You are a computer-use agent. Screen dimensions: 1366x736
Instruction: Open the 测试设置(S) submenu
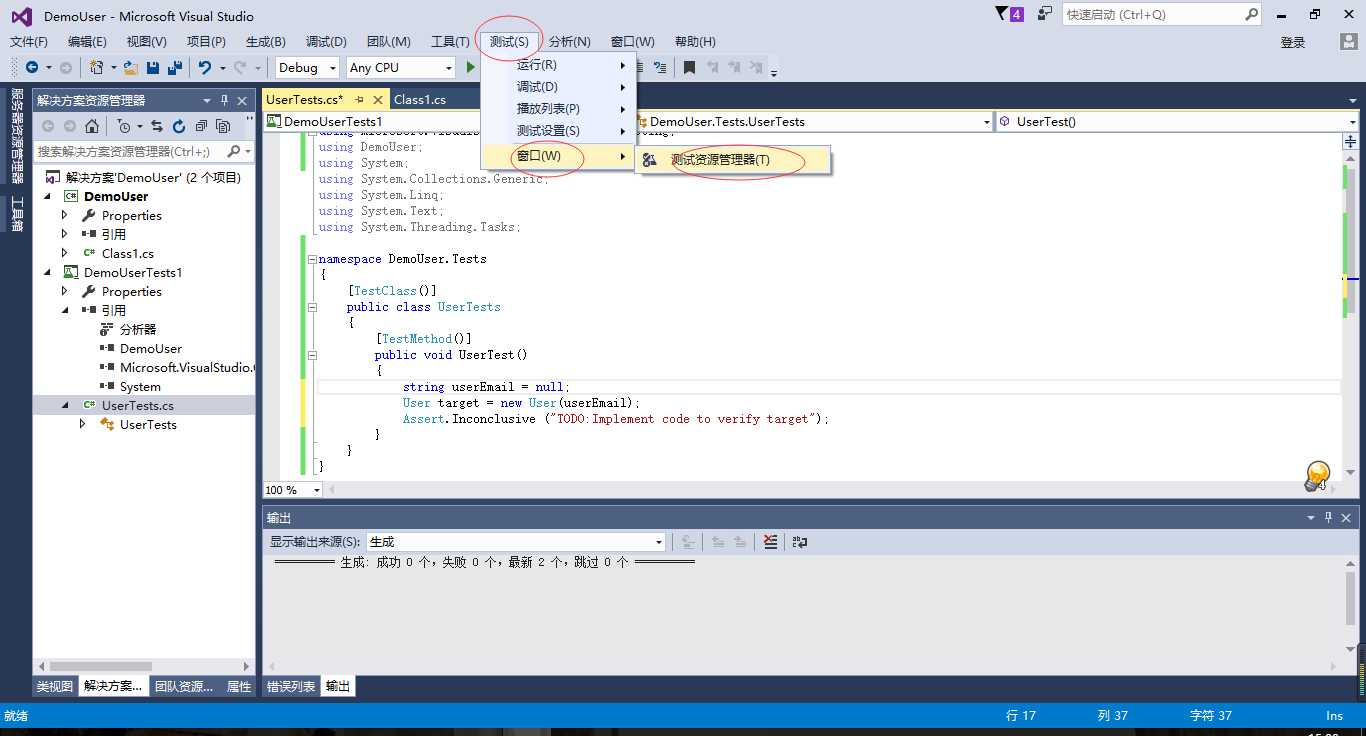click(558, 131)
